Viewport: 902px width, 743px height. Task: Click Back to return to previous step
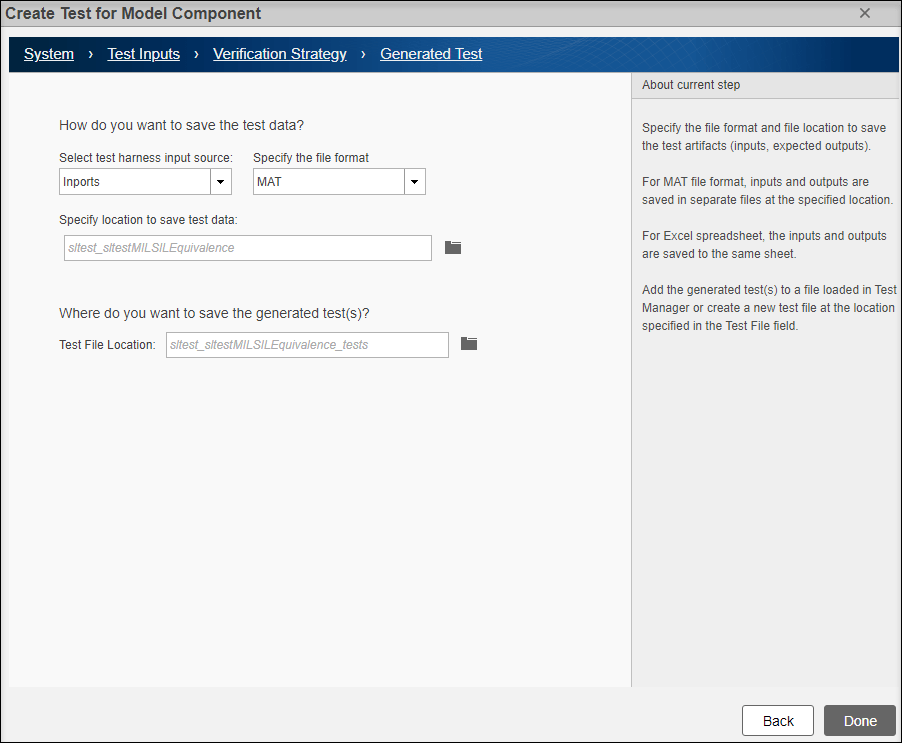777,720
